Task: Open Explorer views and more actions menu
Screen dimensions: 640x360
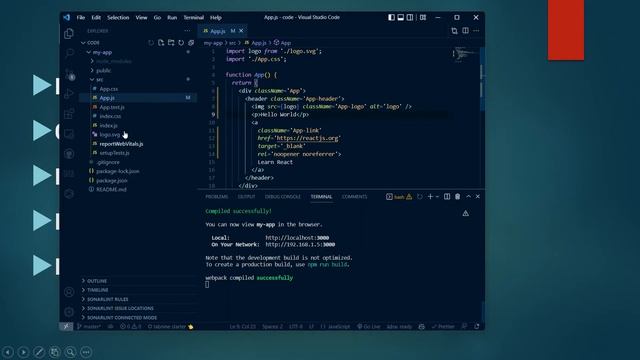Action: [x=187, y=31]
